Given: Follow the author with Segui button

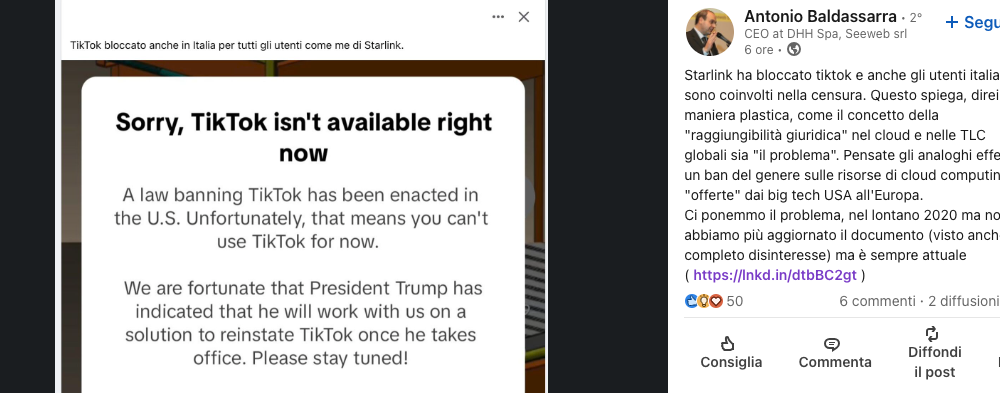Looking at the screenshot, I should pos(972,22).
